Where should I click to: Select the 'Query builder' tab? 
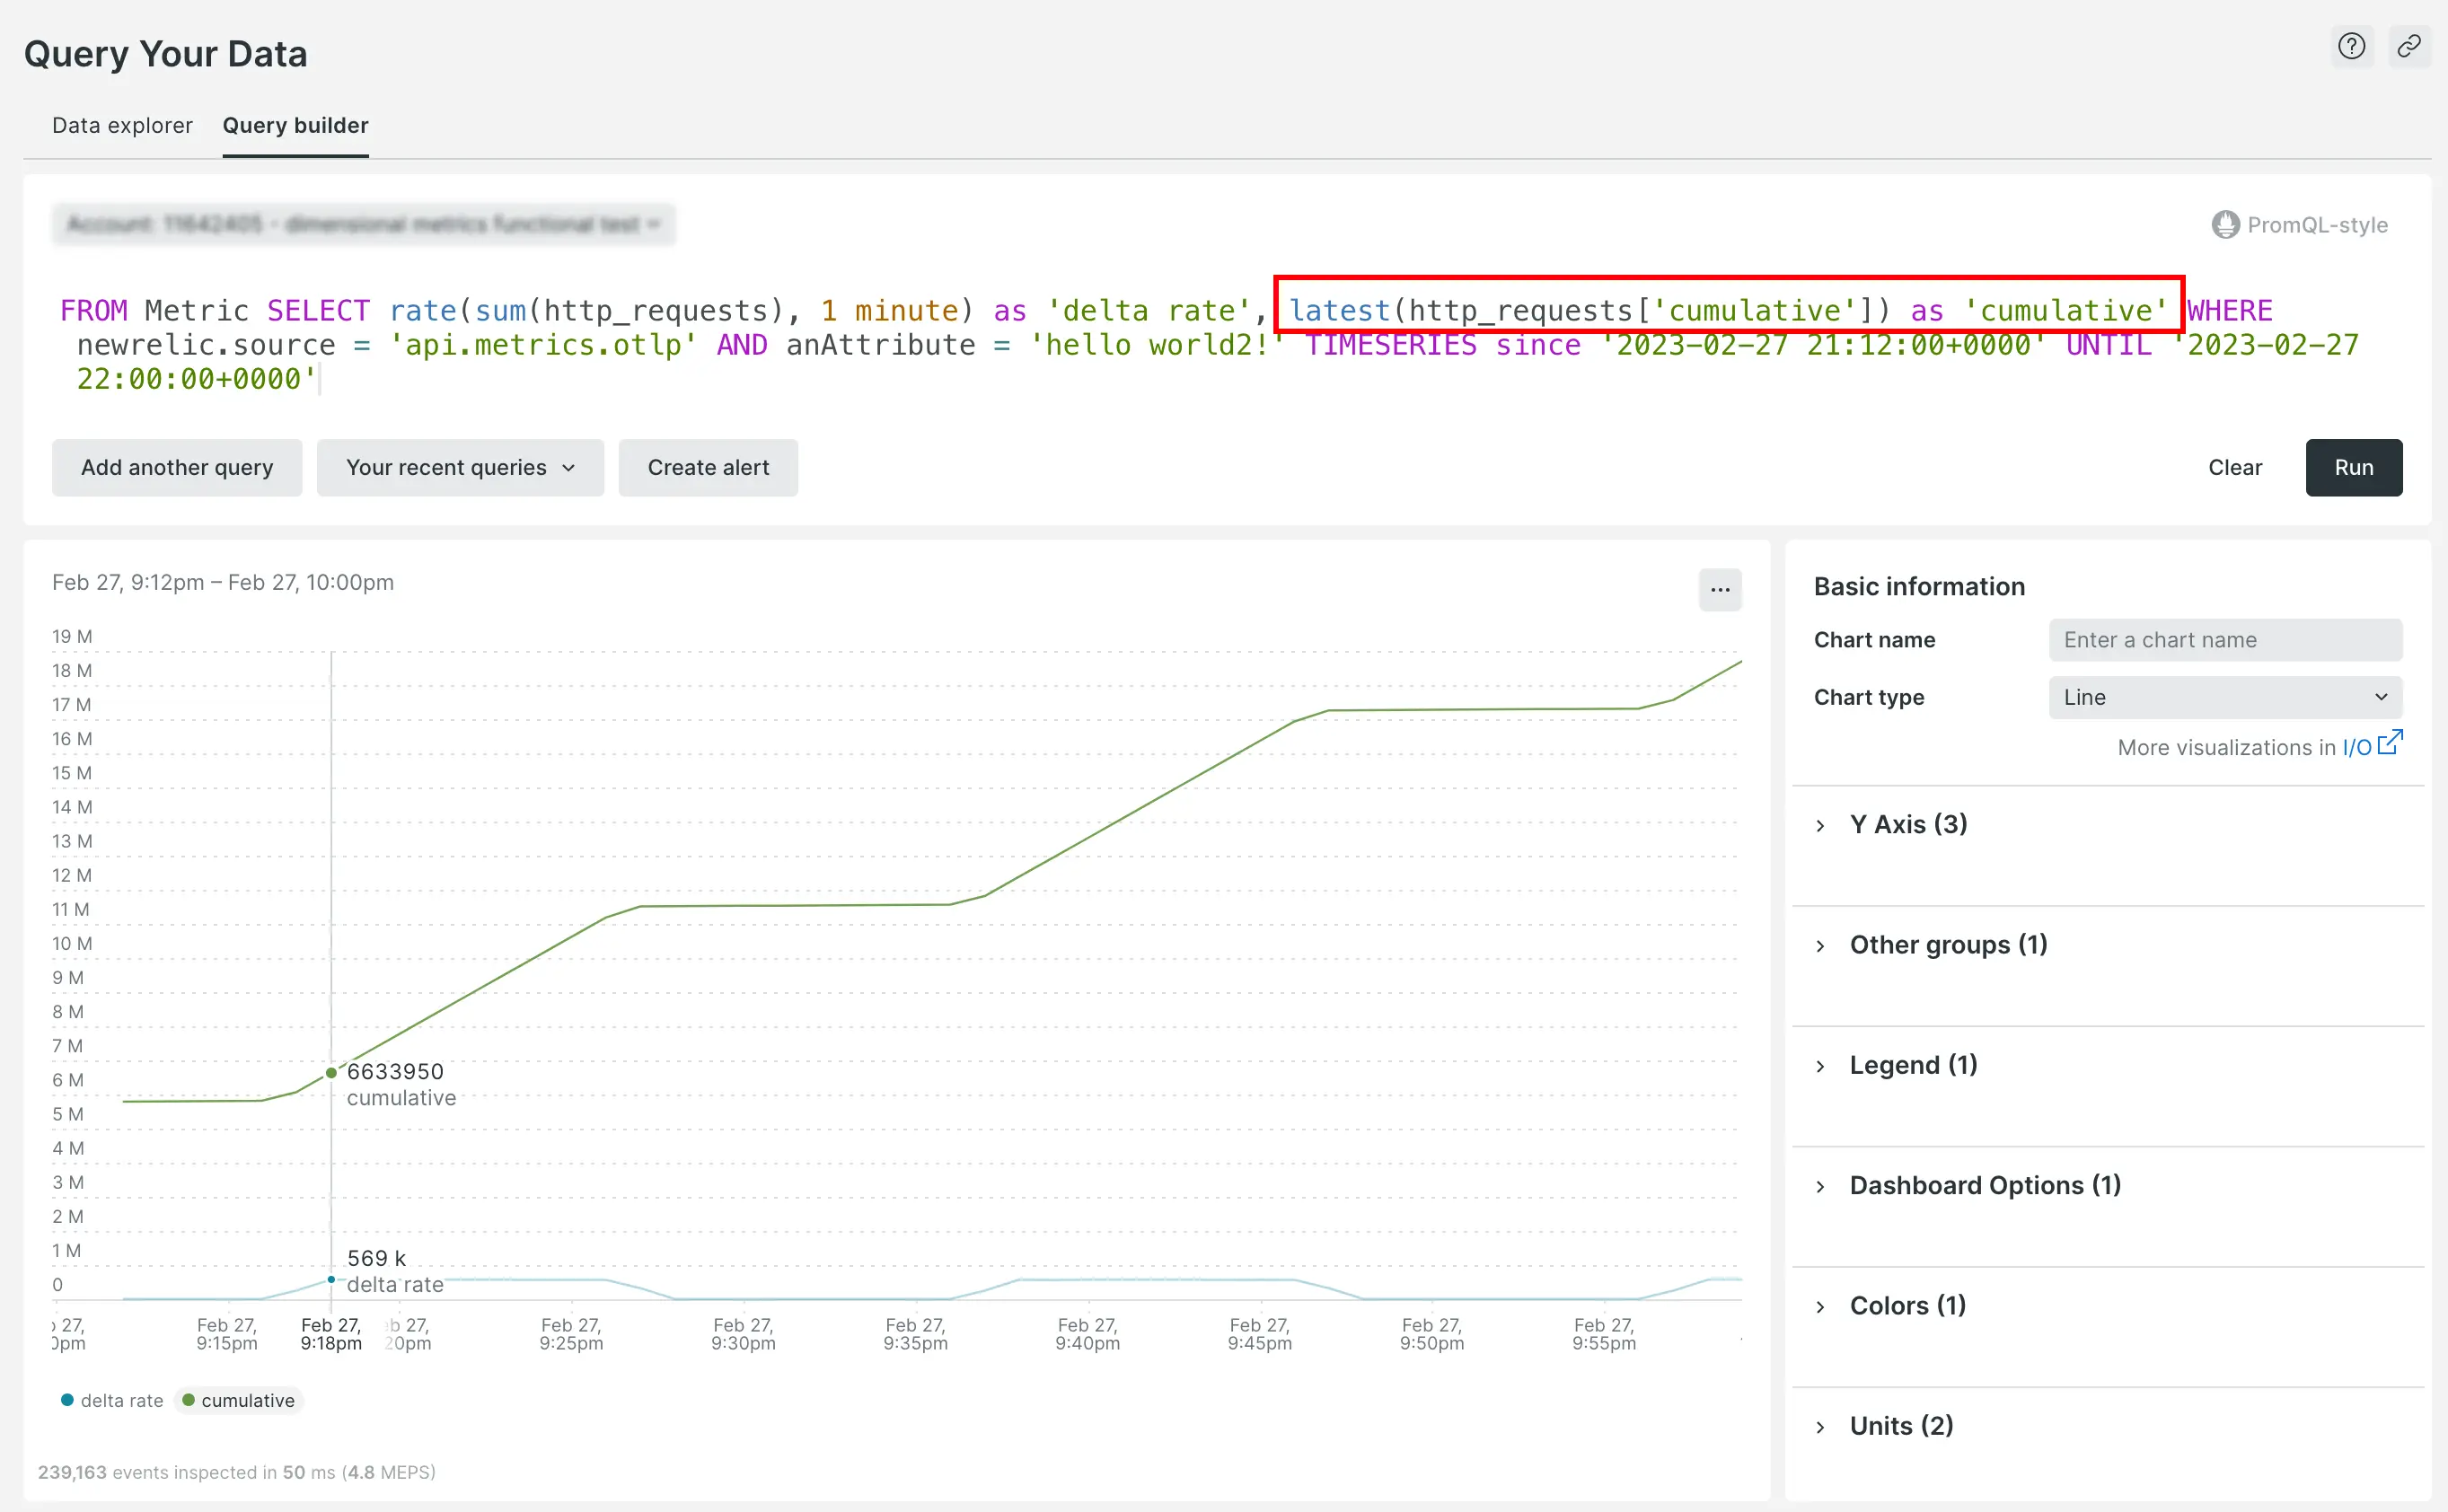point(295,124)
